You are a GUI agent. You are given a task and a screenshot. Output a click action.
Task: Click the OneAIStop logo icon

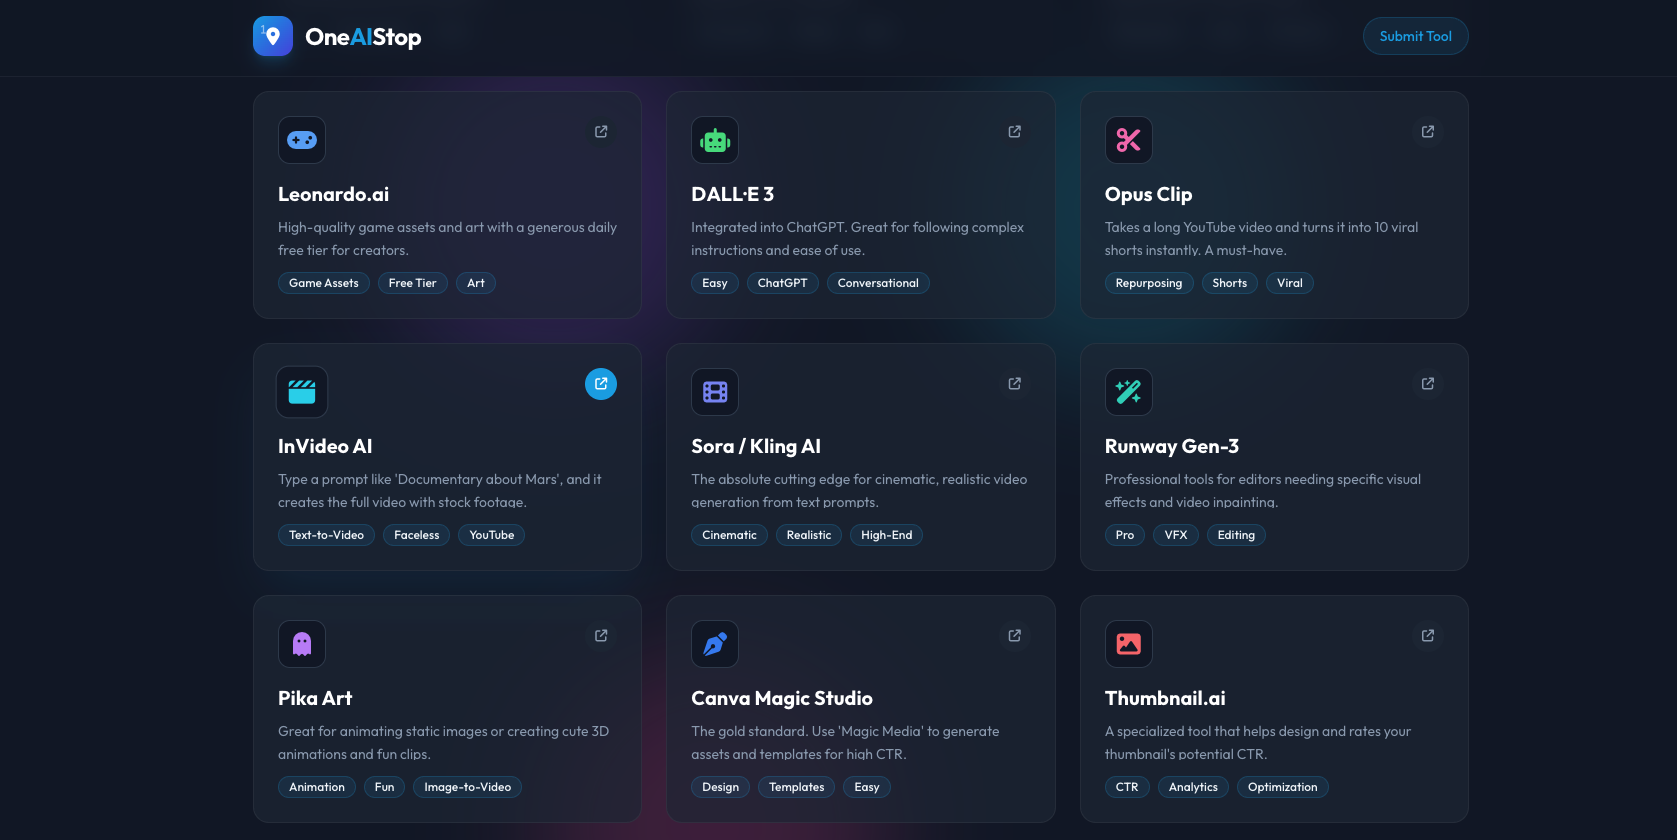[273, 36]
